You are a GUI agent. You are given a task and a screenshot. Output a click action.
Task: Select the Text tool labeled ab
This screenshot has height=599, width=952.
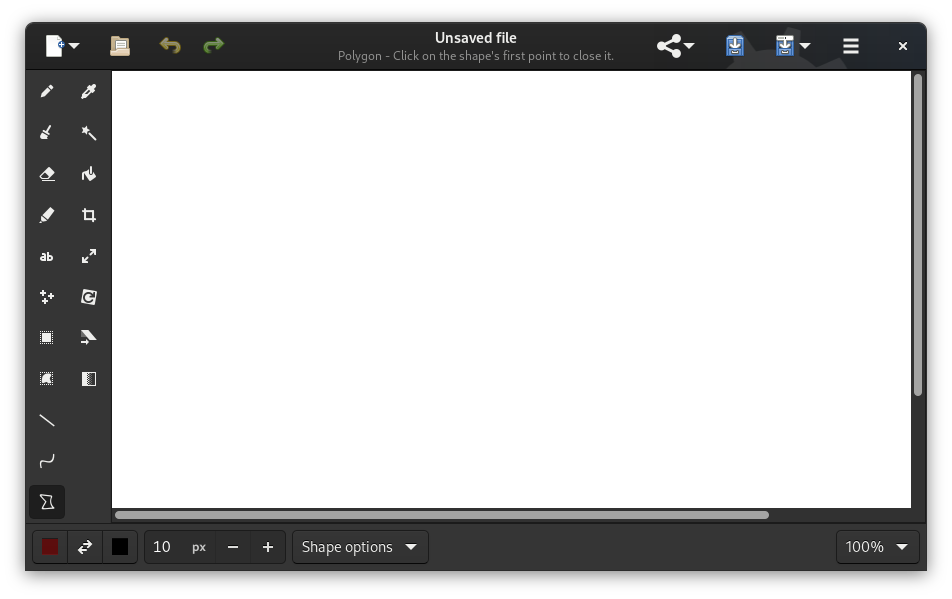(x=47, y=256)
